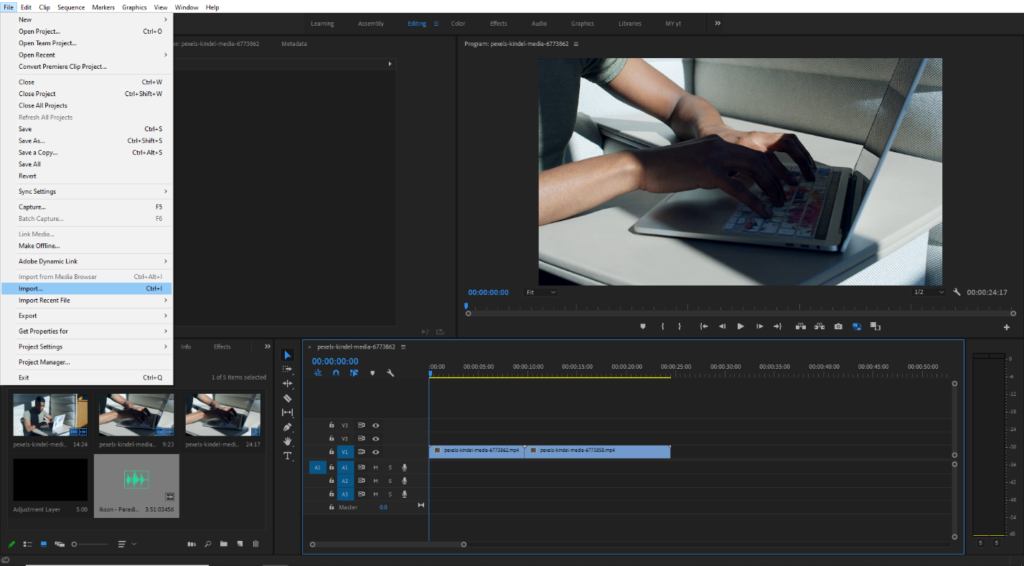The height and width of the screenshot is (566, 1024).
Task: Enable Solo on audio track A2
Action: click(390, 481)
